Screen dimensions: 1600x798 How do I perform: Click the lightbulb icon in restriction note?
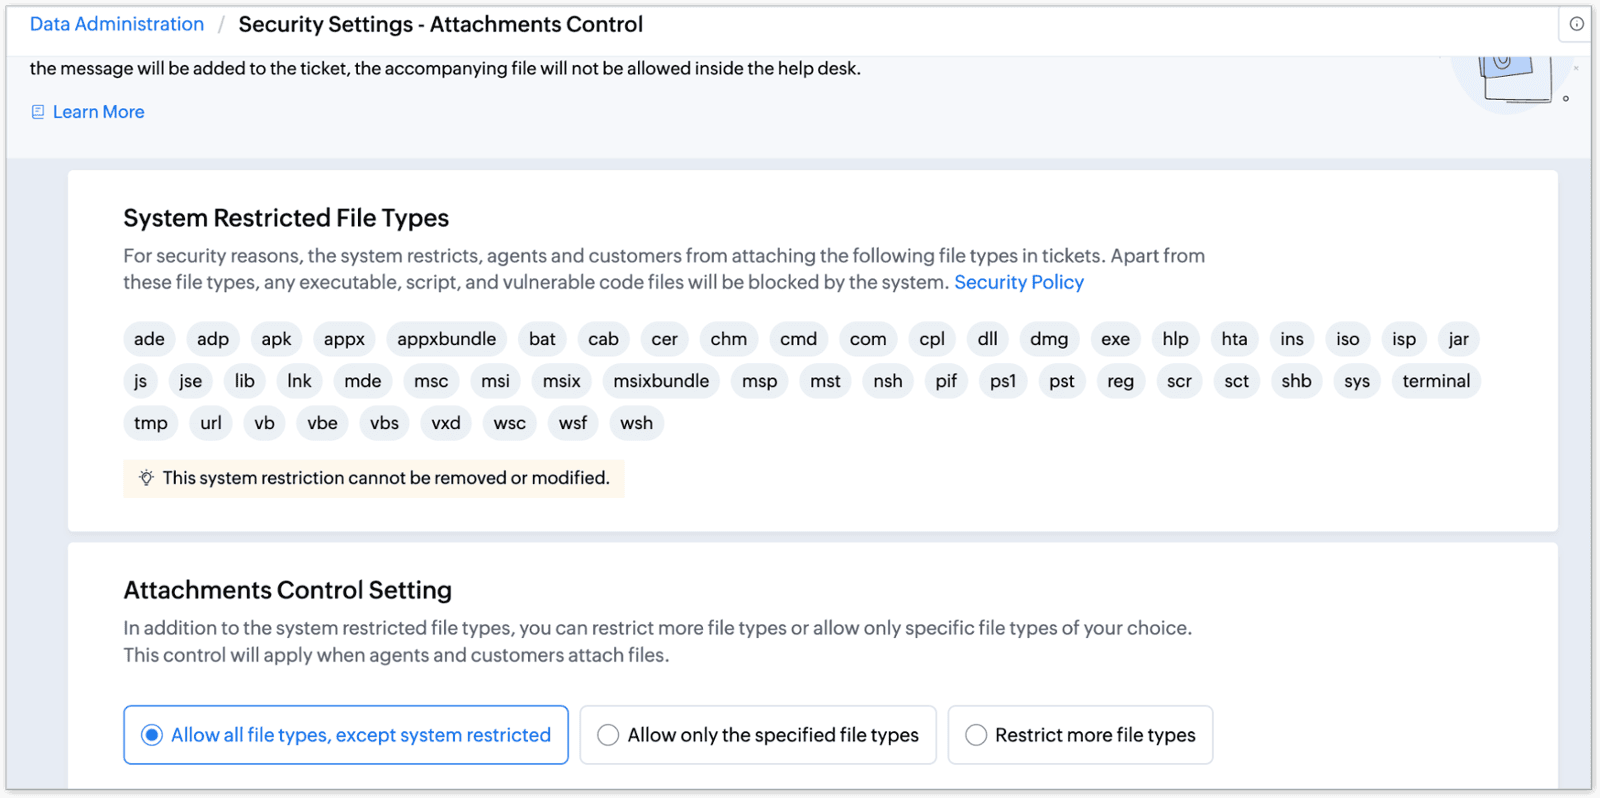click(x=146, y=478)
